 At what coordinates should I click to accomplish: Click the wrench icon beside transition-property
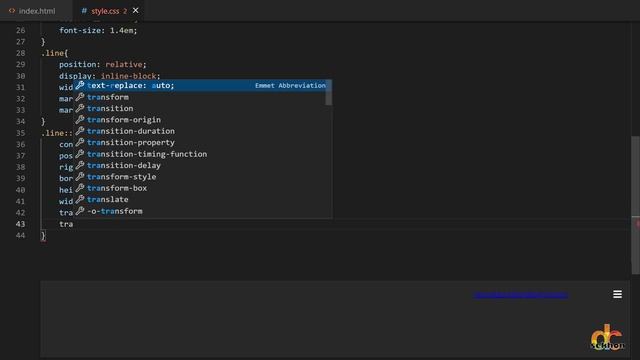[80, 142]
